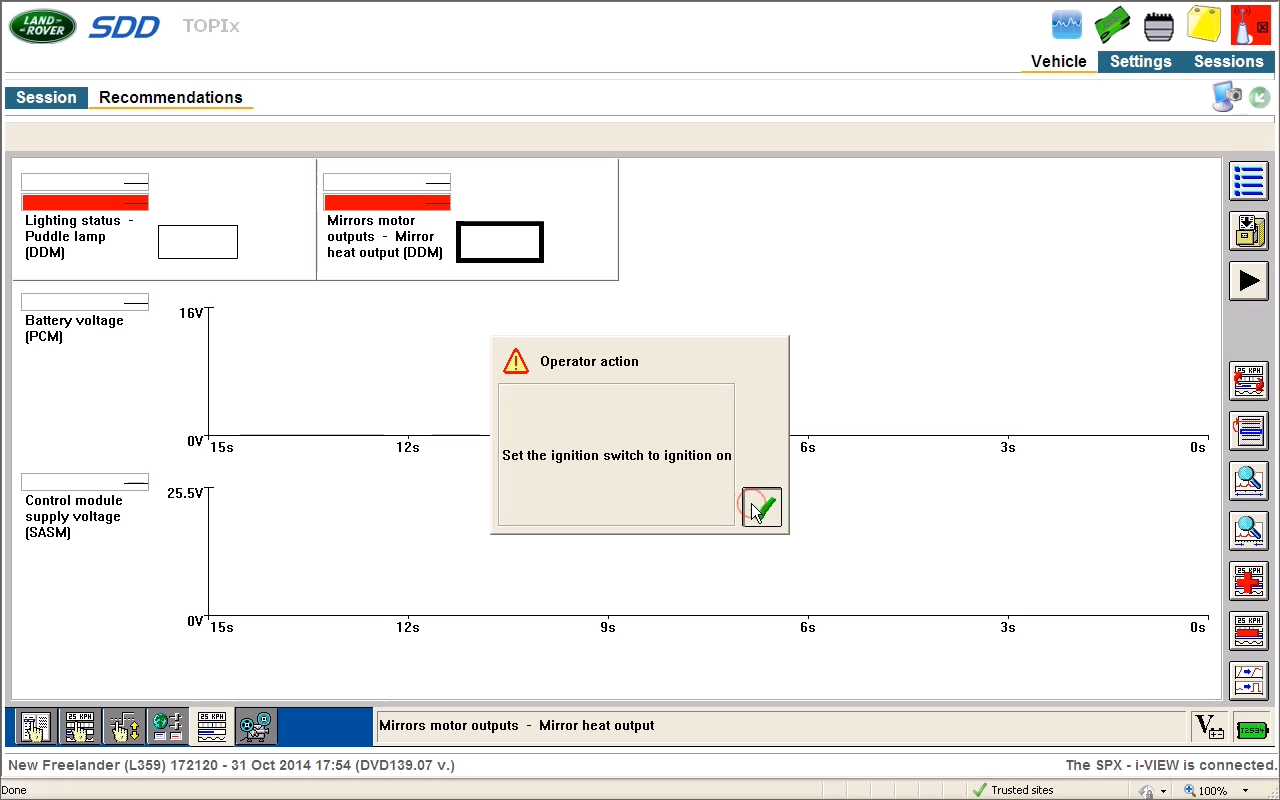Click the green J2534 battery indicator
Screen dimensions: 1280x800
(1252, 729)
